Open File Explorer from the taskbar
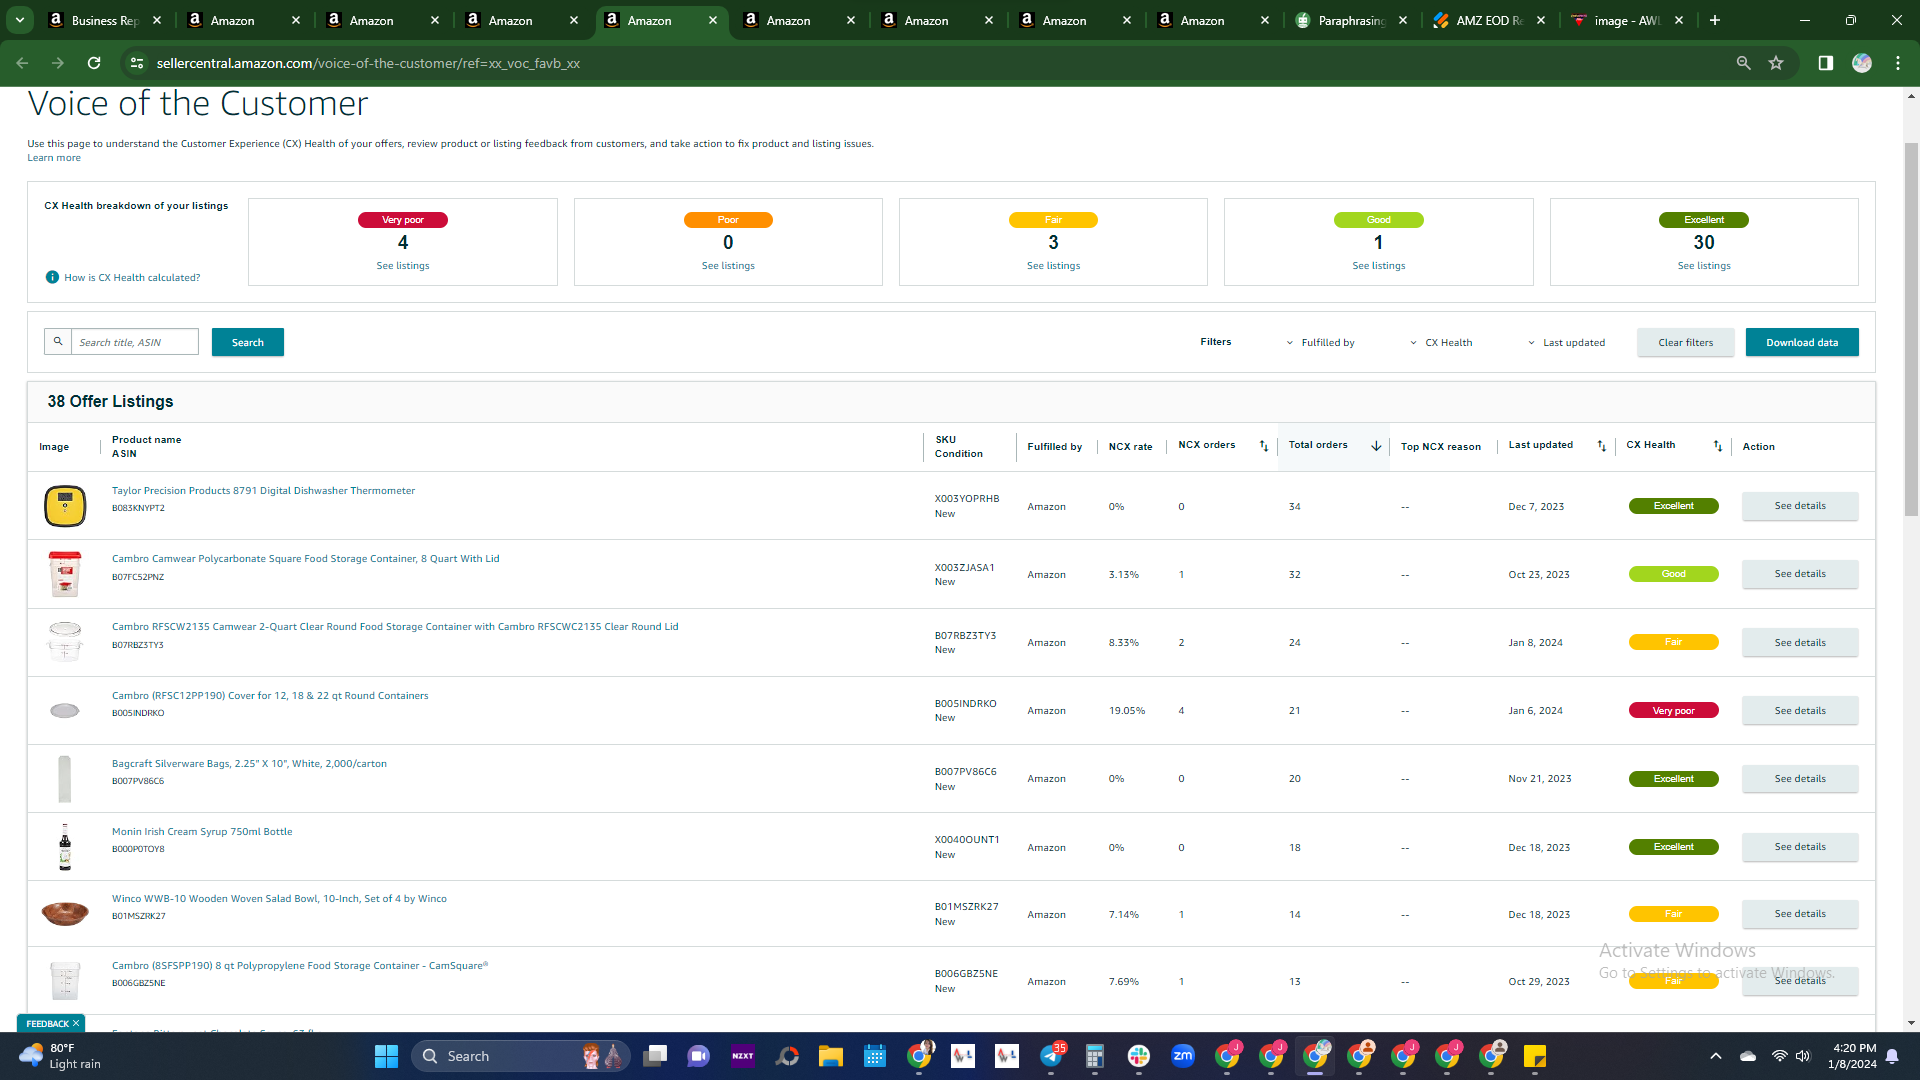Viewport: 1920px width, 1080px height. pyautogui.click(x=831, y=1056)
